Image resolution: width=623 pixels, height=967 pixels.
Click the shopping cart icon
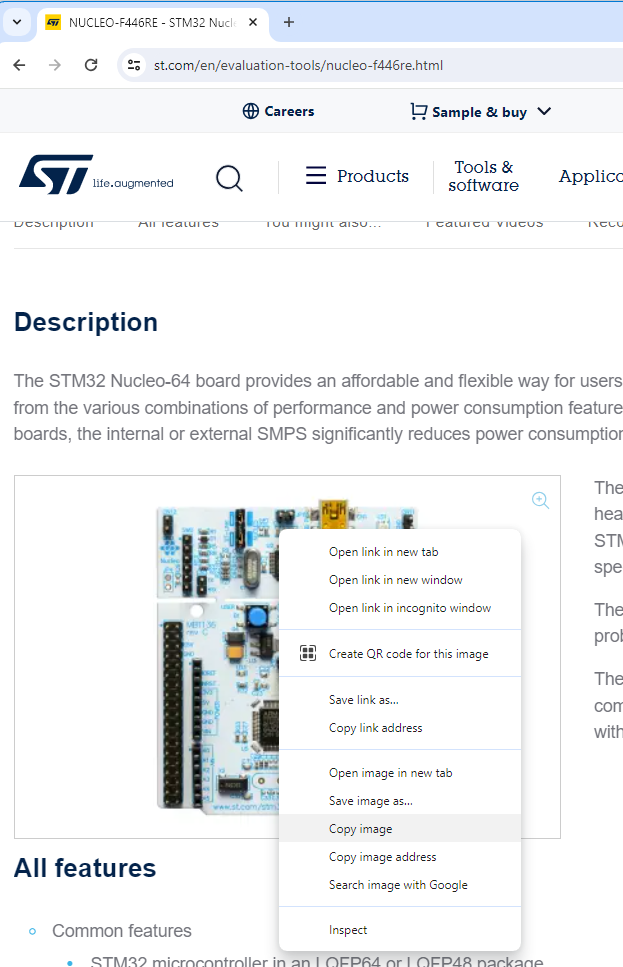coord(418,111)
